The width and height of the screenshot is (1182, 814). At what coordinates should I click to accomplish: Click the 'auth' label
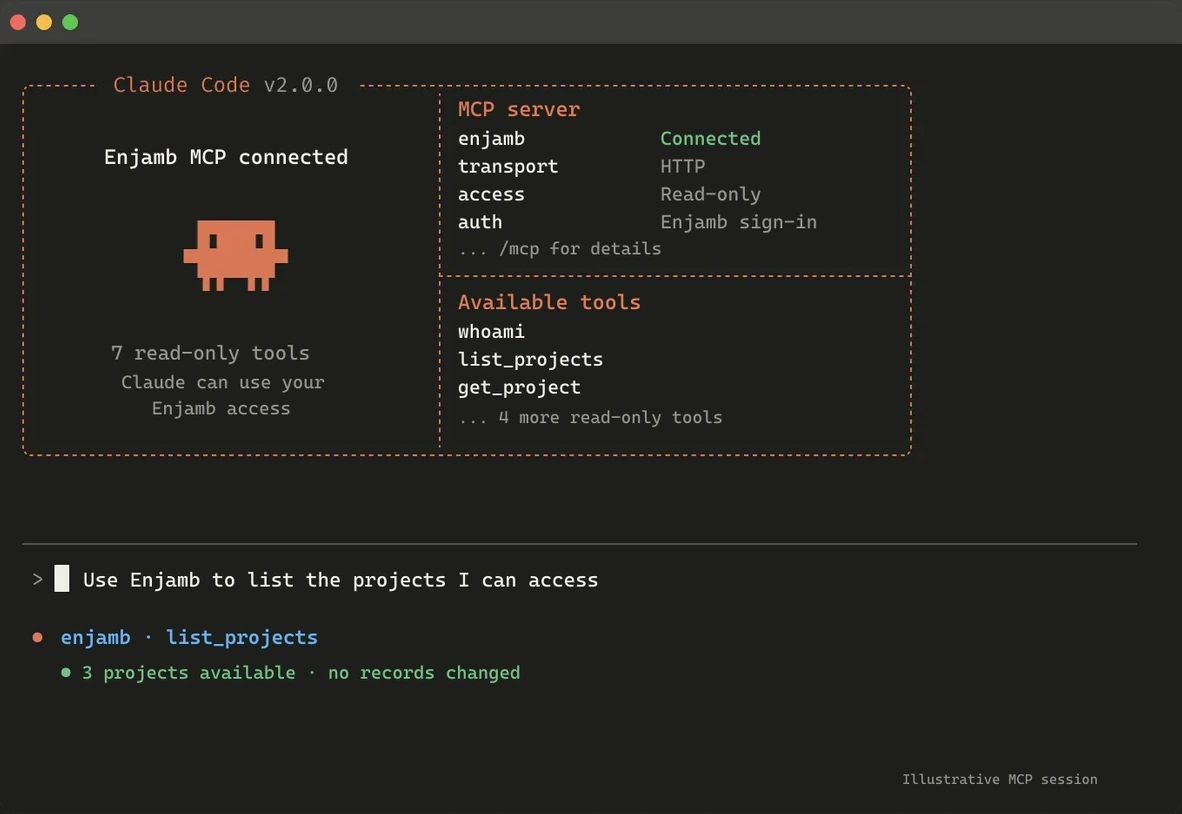(x=480, y=222)
